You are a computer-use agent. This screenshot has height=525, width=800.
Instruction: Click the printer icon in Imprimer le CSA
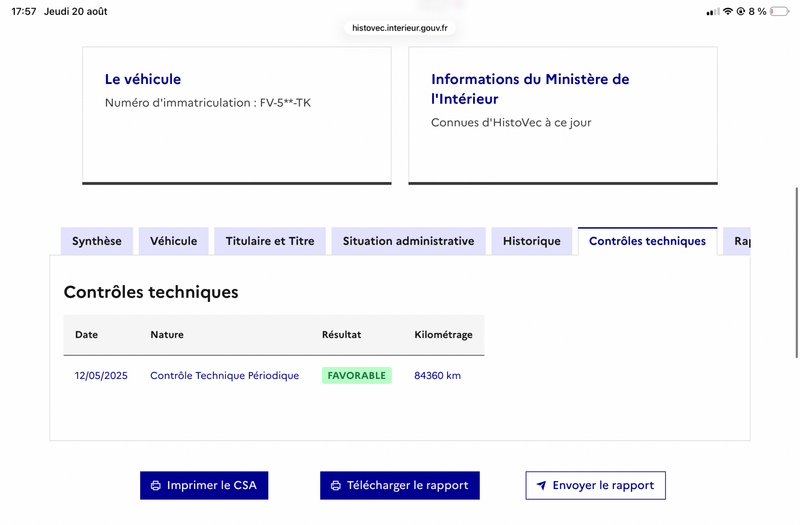[x=156, y=486]
